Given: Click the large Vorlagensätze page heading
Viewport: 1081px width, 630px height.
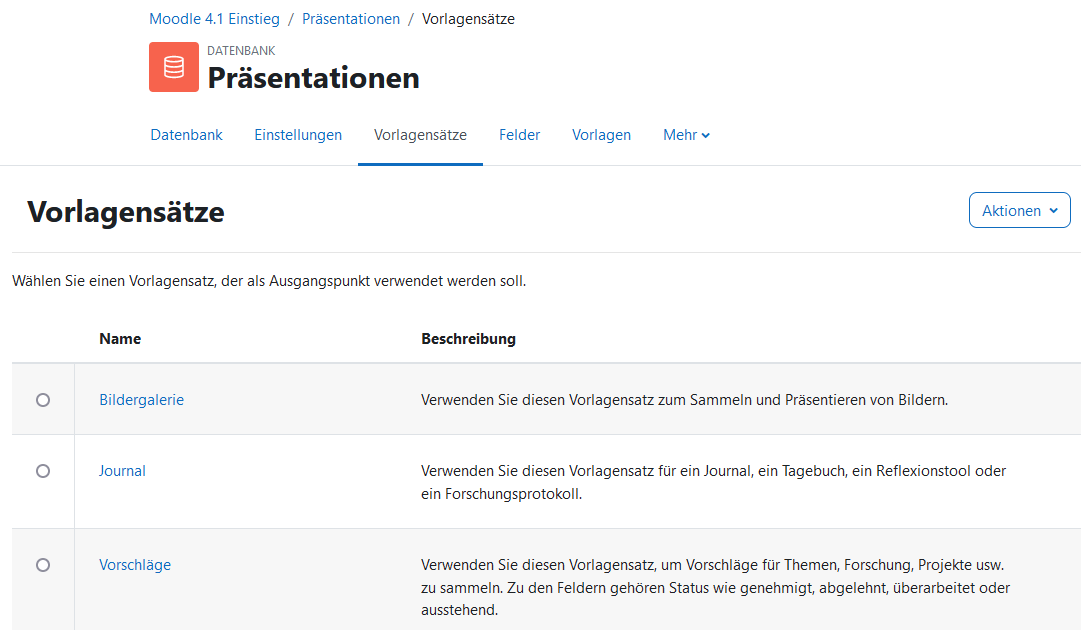Looking at the screenshot, I should pyautogui.click(x=126, y=212).
